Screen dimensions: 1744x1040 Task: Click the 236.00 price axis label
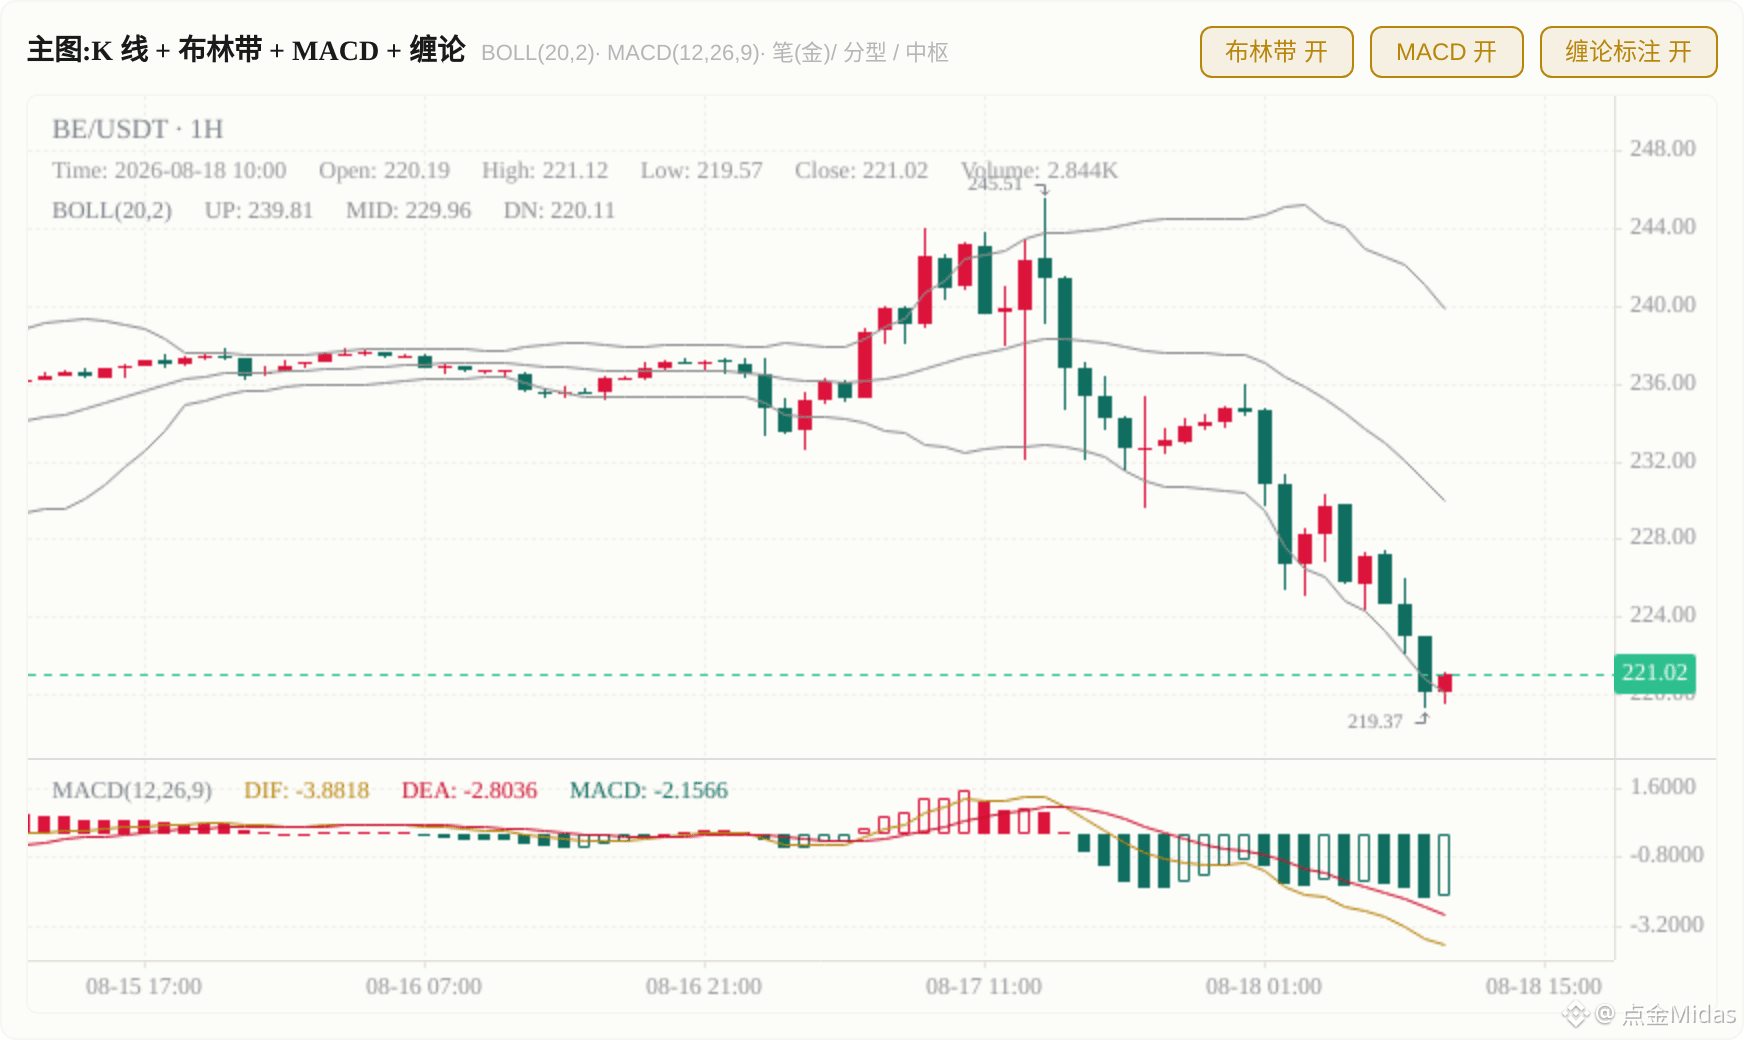coord(1663,383)
